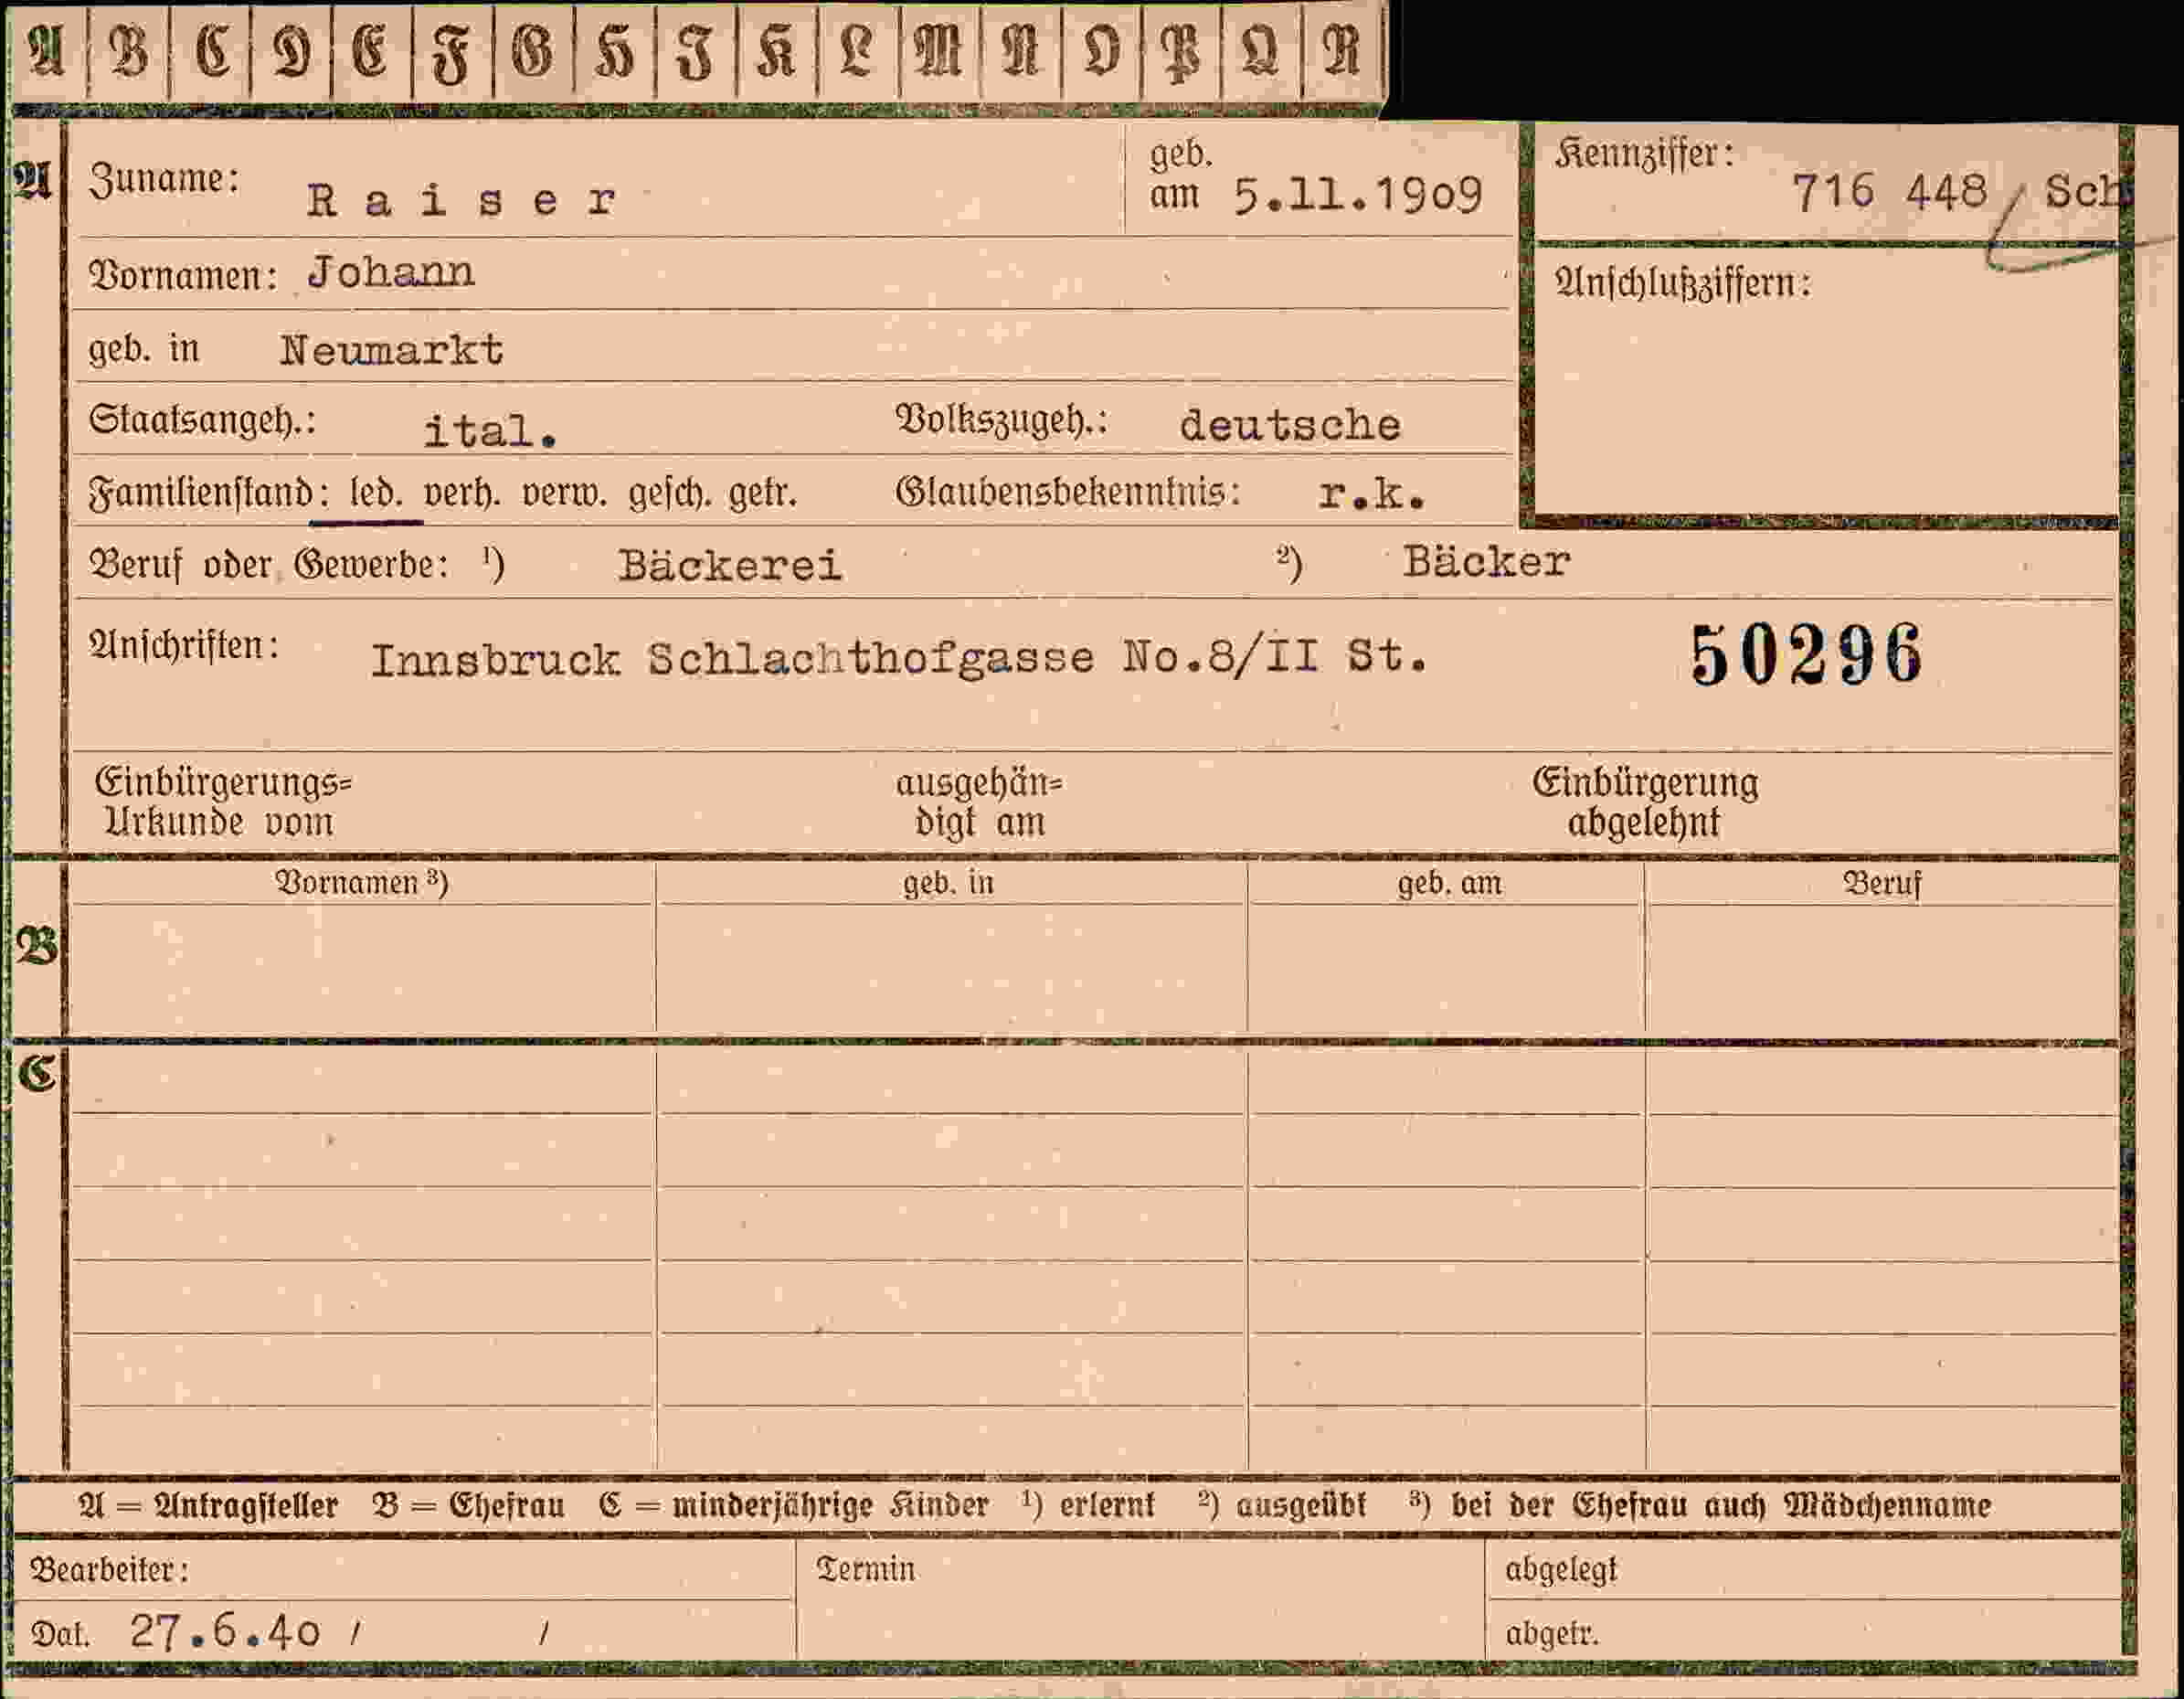
Task: Click the Kennziffer number '716 448'
Action: point(1889,191)
